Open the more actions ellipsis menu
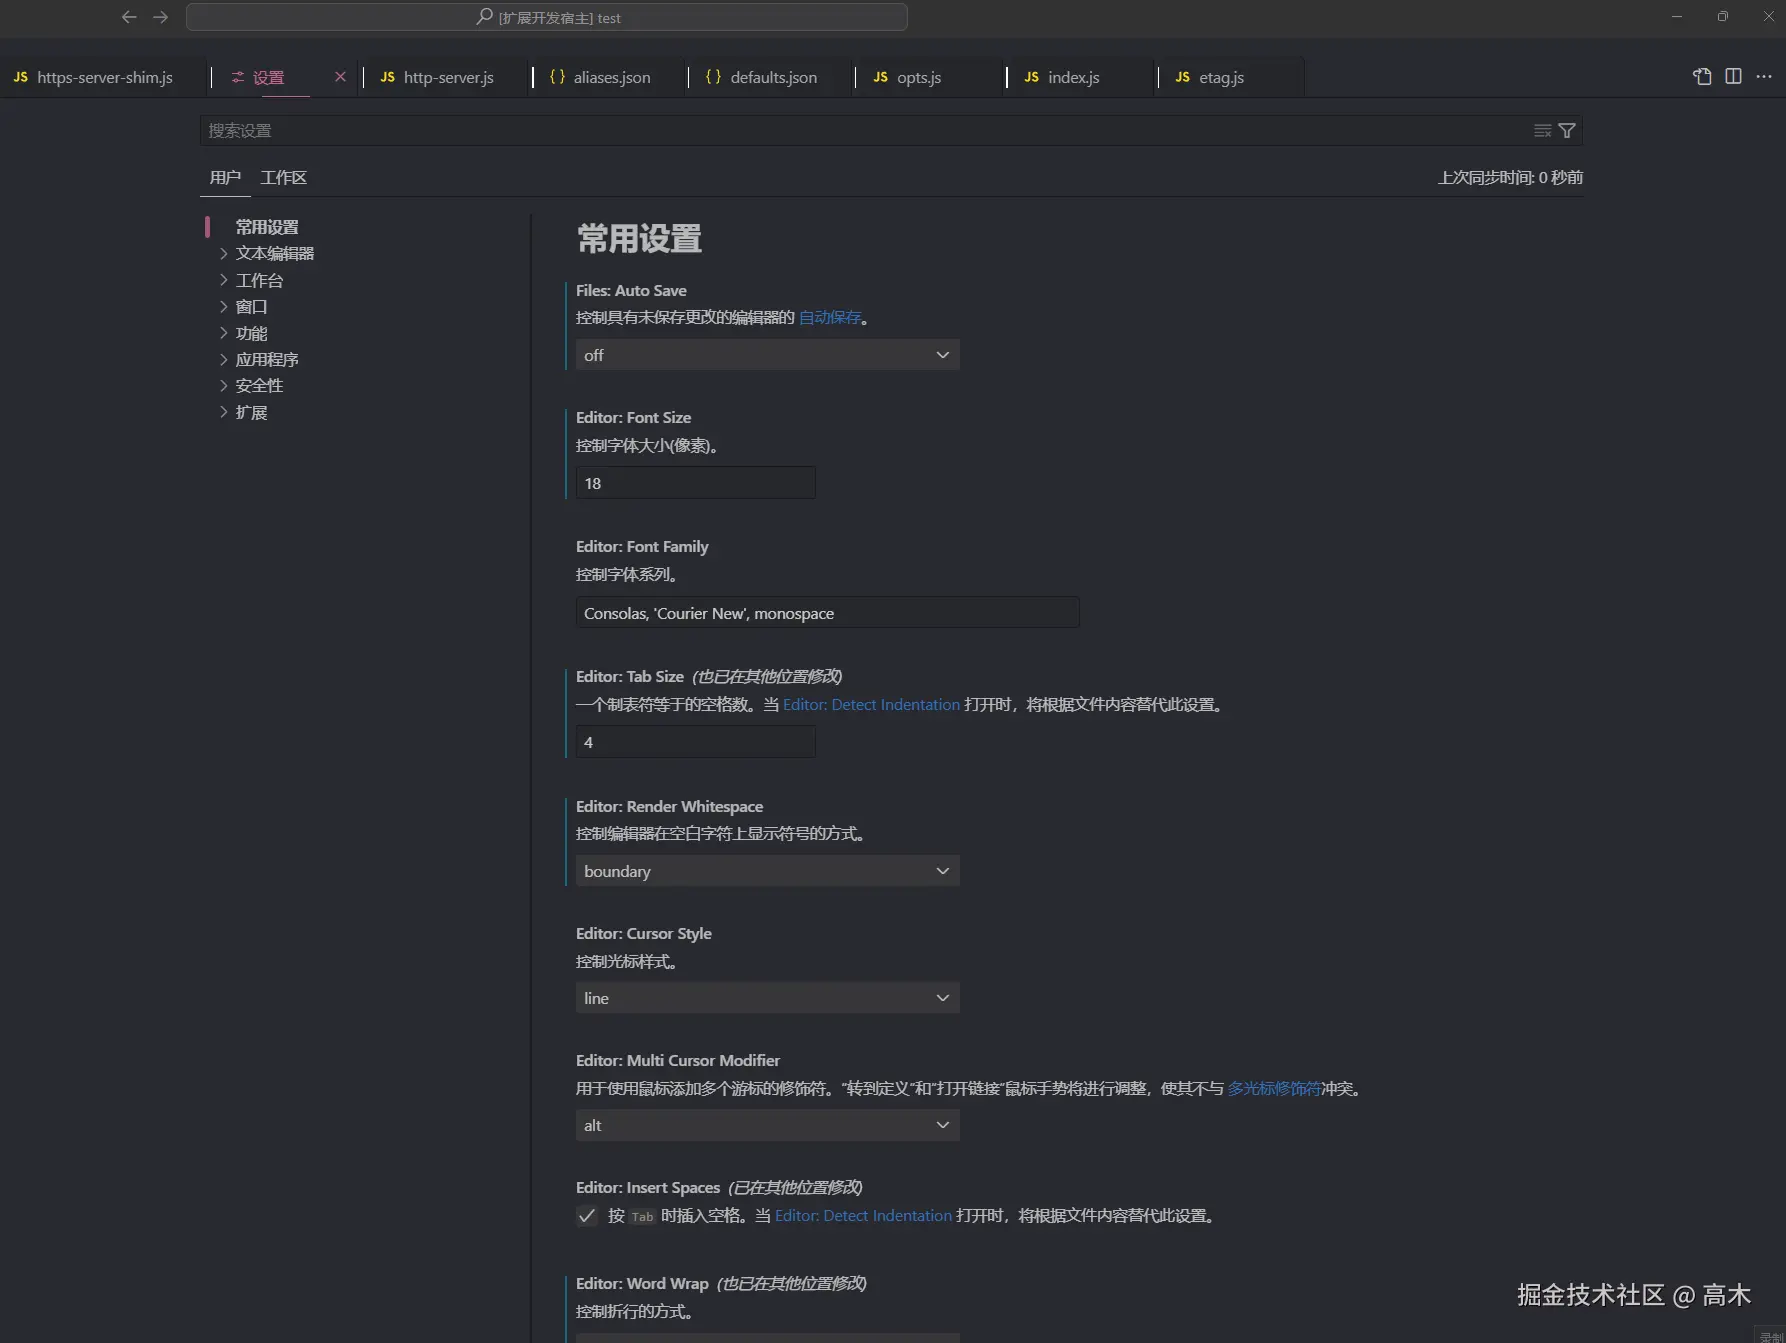This screenshot has width=1786, height=1343. tap(1764, 77)
